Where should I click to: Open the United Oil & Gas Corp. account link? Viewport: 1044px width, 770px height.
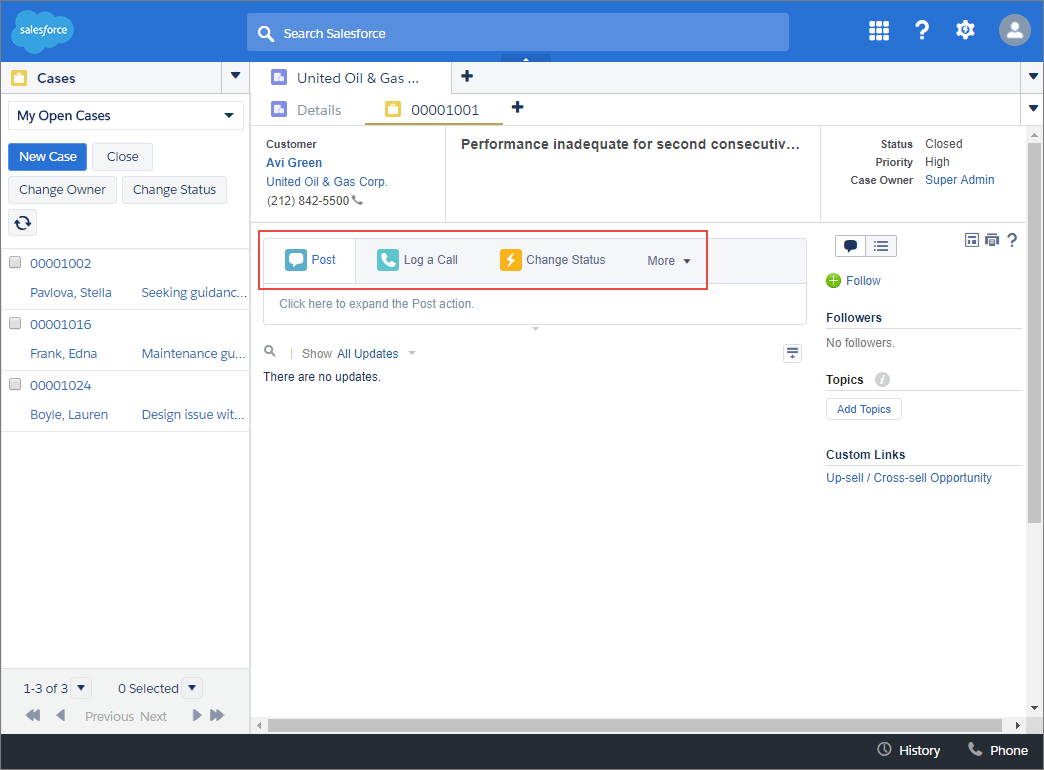[326, 181]
